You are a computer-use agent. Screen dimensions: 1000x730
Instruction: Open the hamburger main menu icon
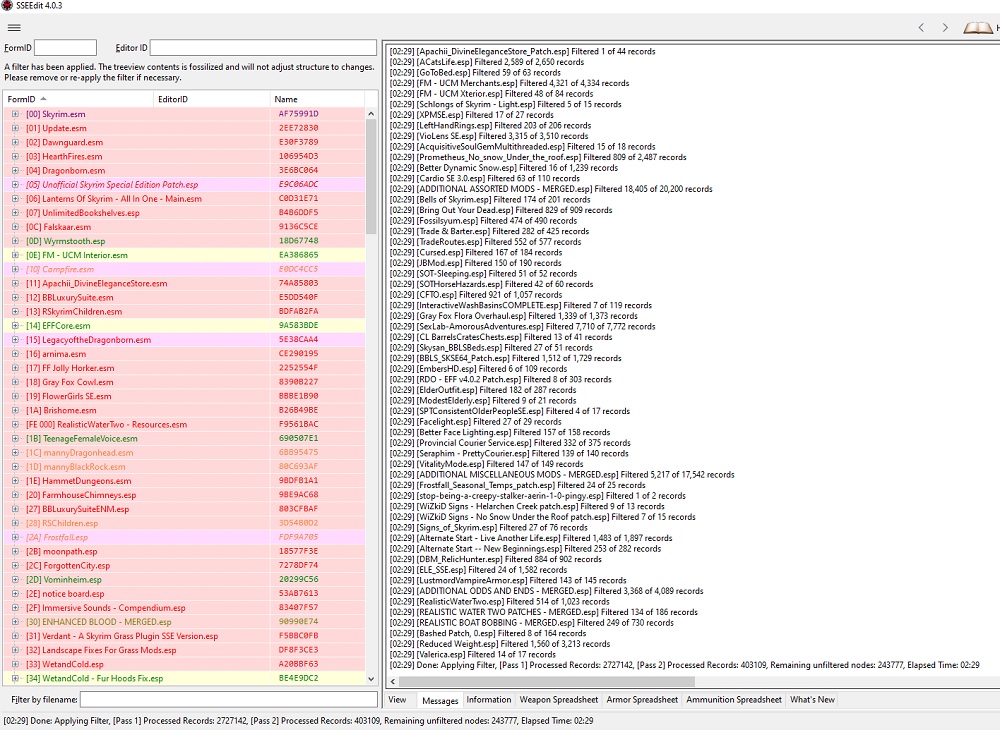(x=14, y=27)
